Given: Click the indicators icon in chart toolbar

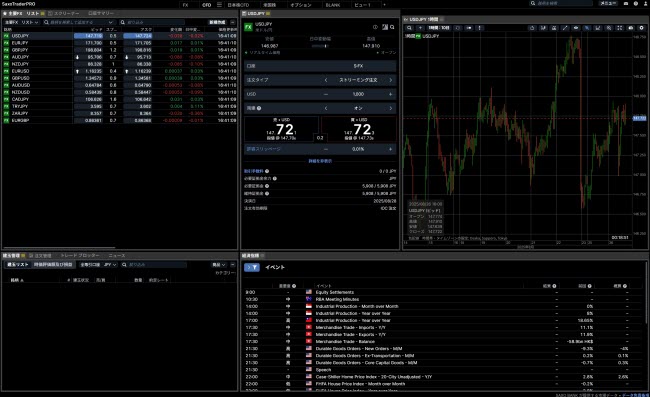Looking at the screenshot, I should 543,28.
